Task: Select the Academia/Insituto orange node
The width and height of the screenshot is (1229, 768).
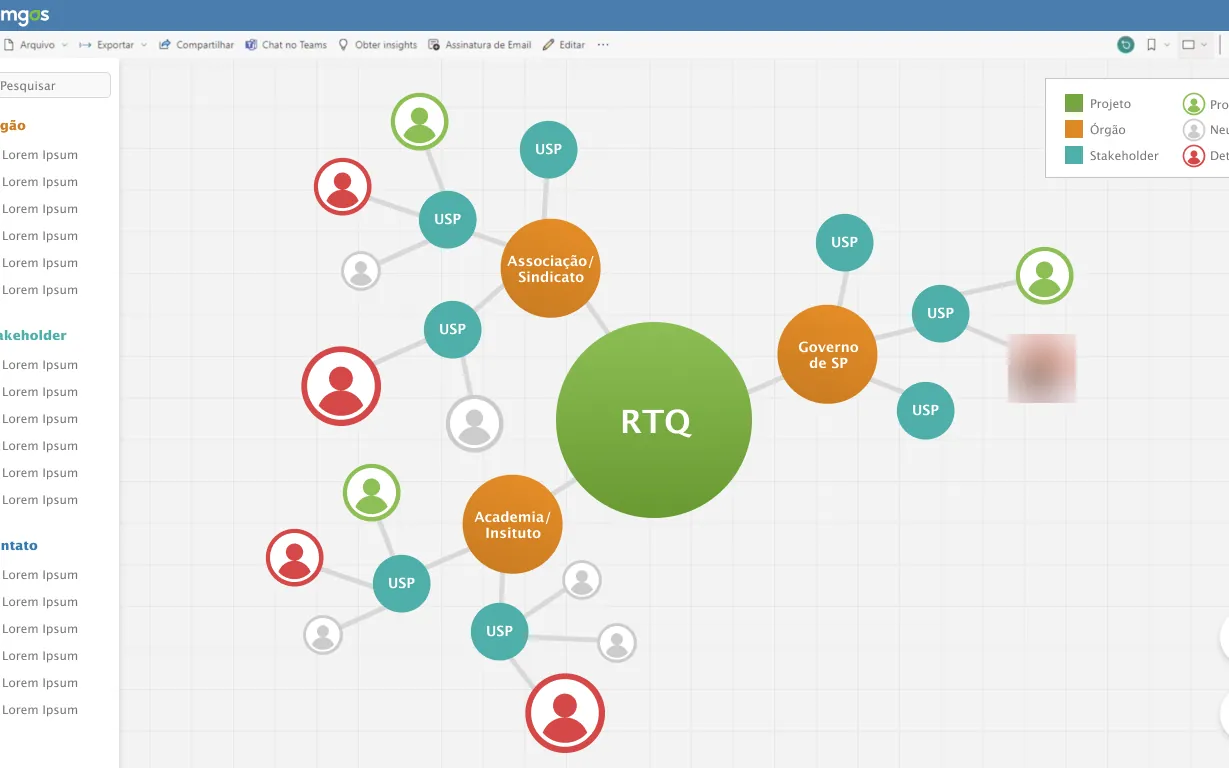Action: point(512,524)
